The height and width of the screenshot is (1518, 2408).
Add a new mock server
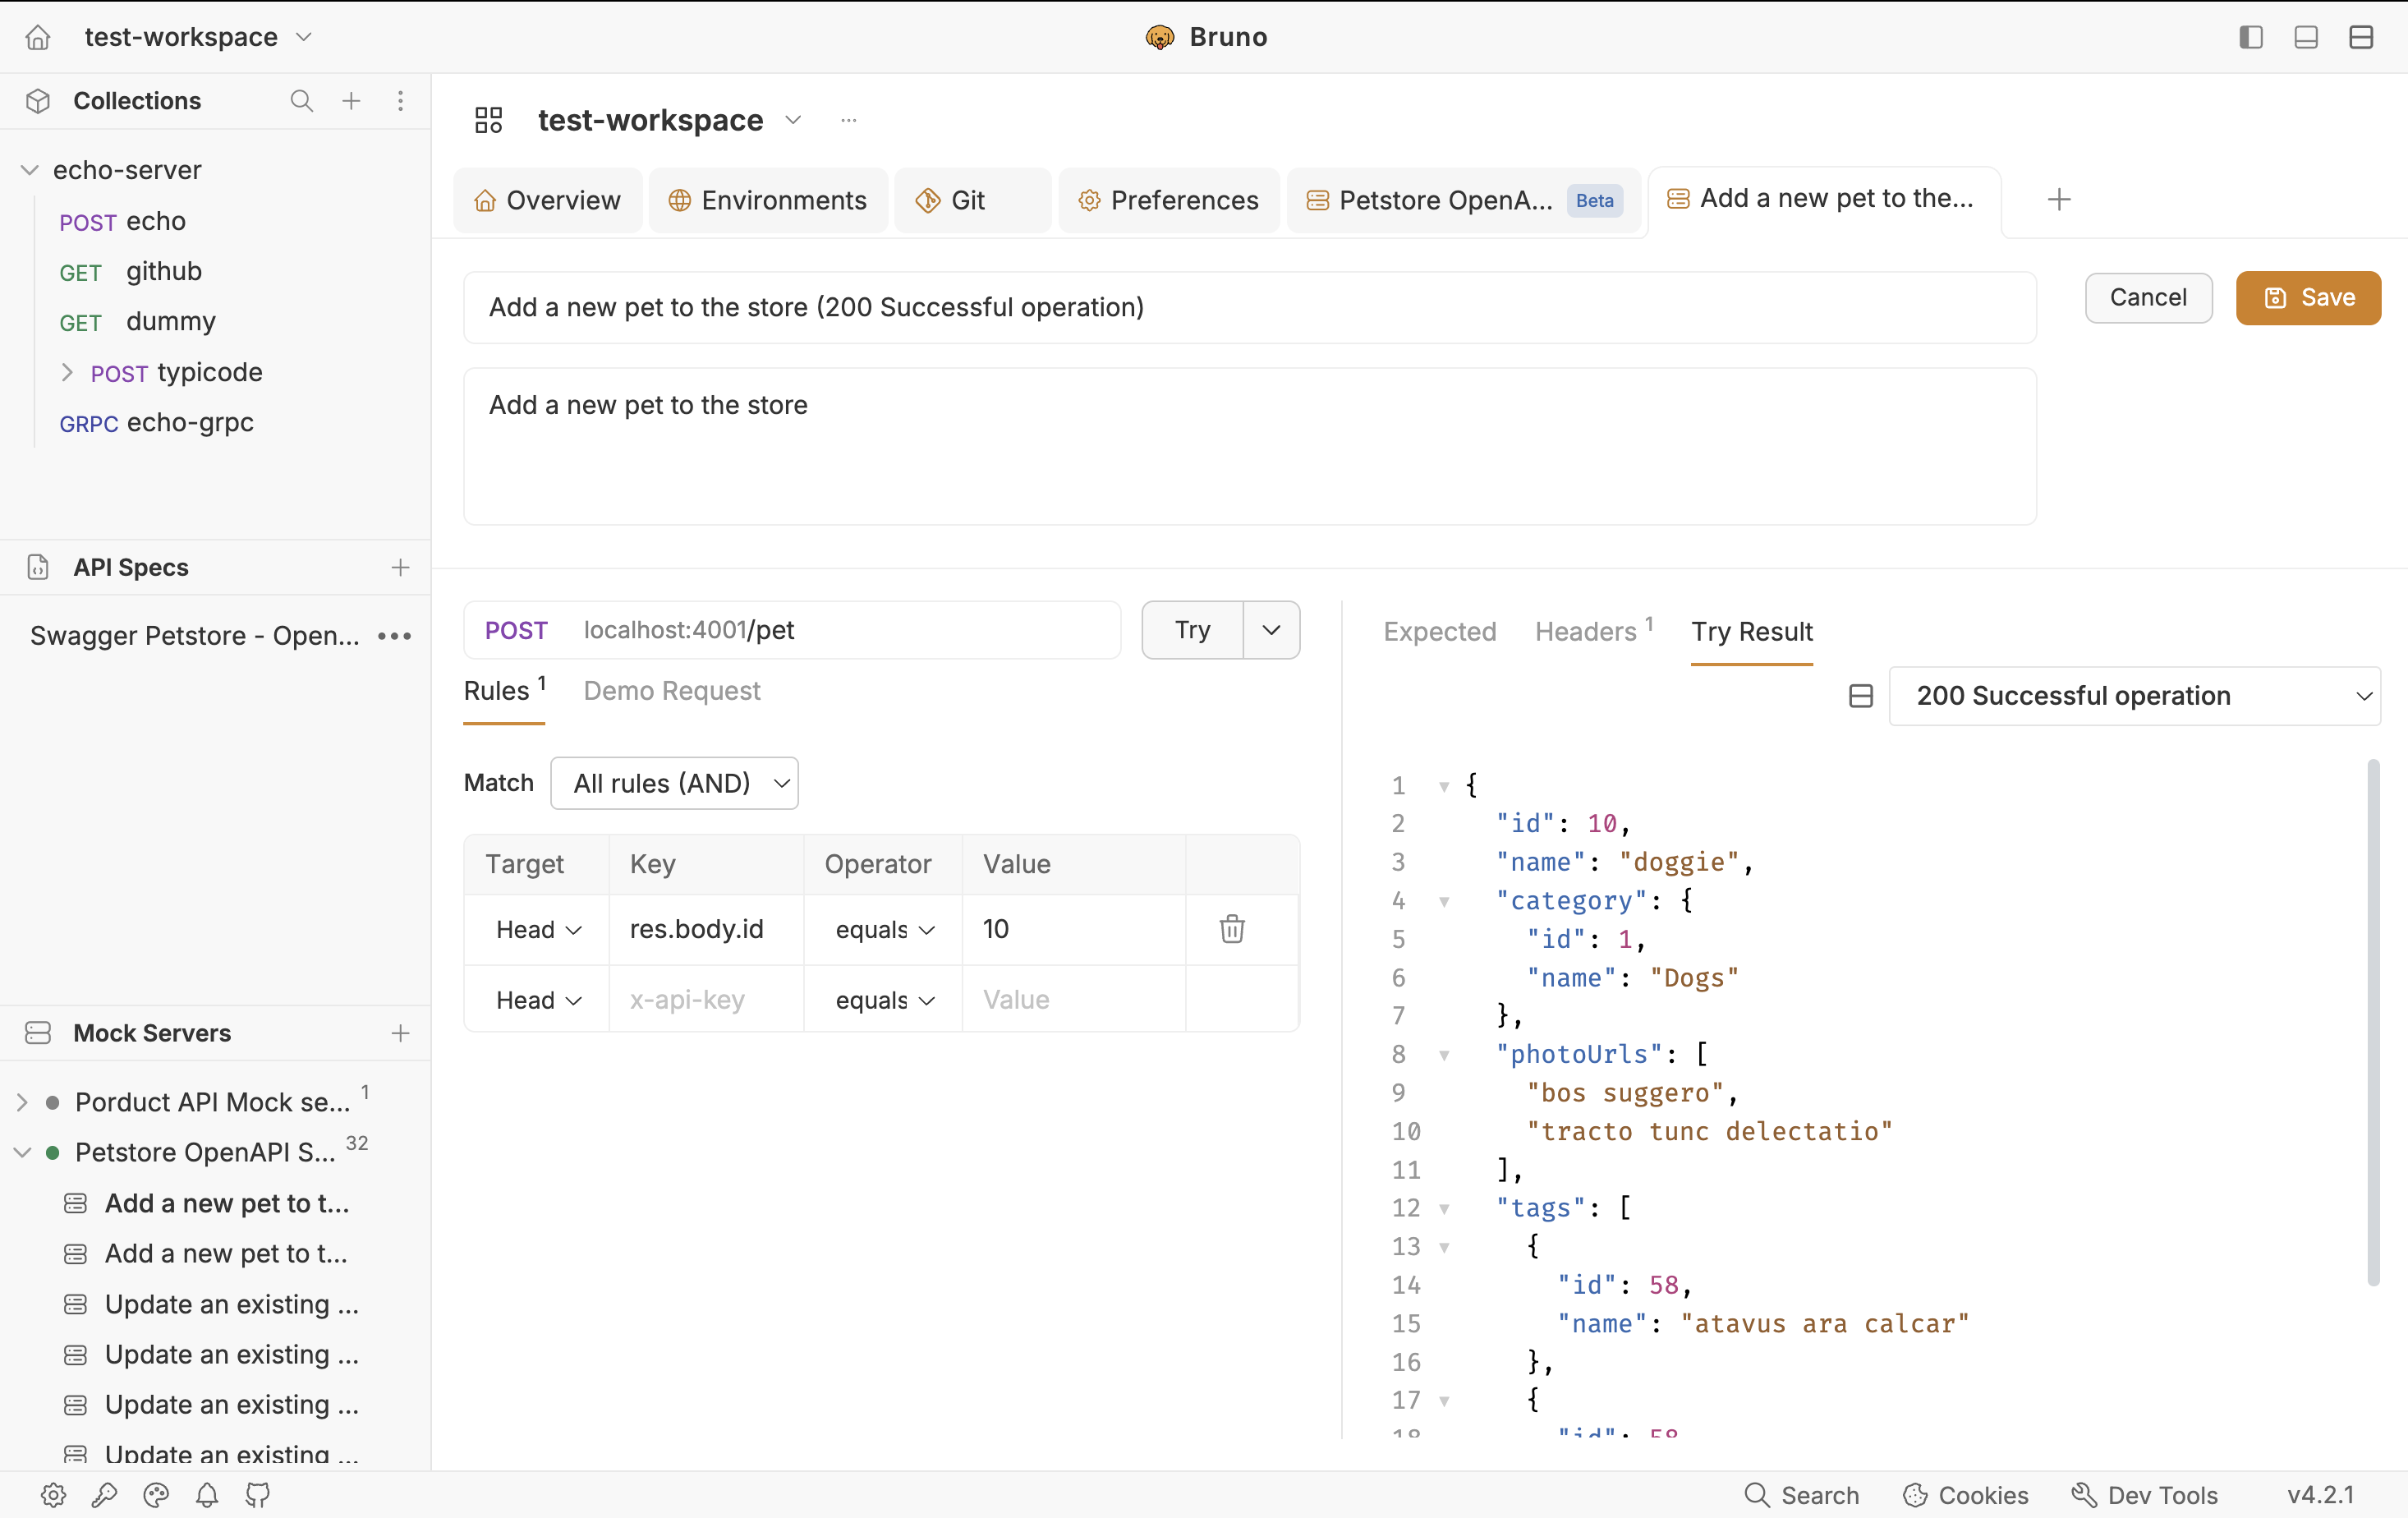click(x=400, y=1033)
